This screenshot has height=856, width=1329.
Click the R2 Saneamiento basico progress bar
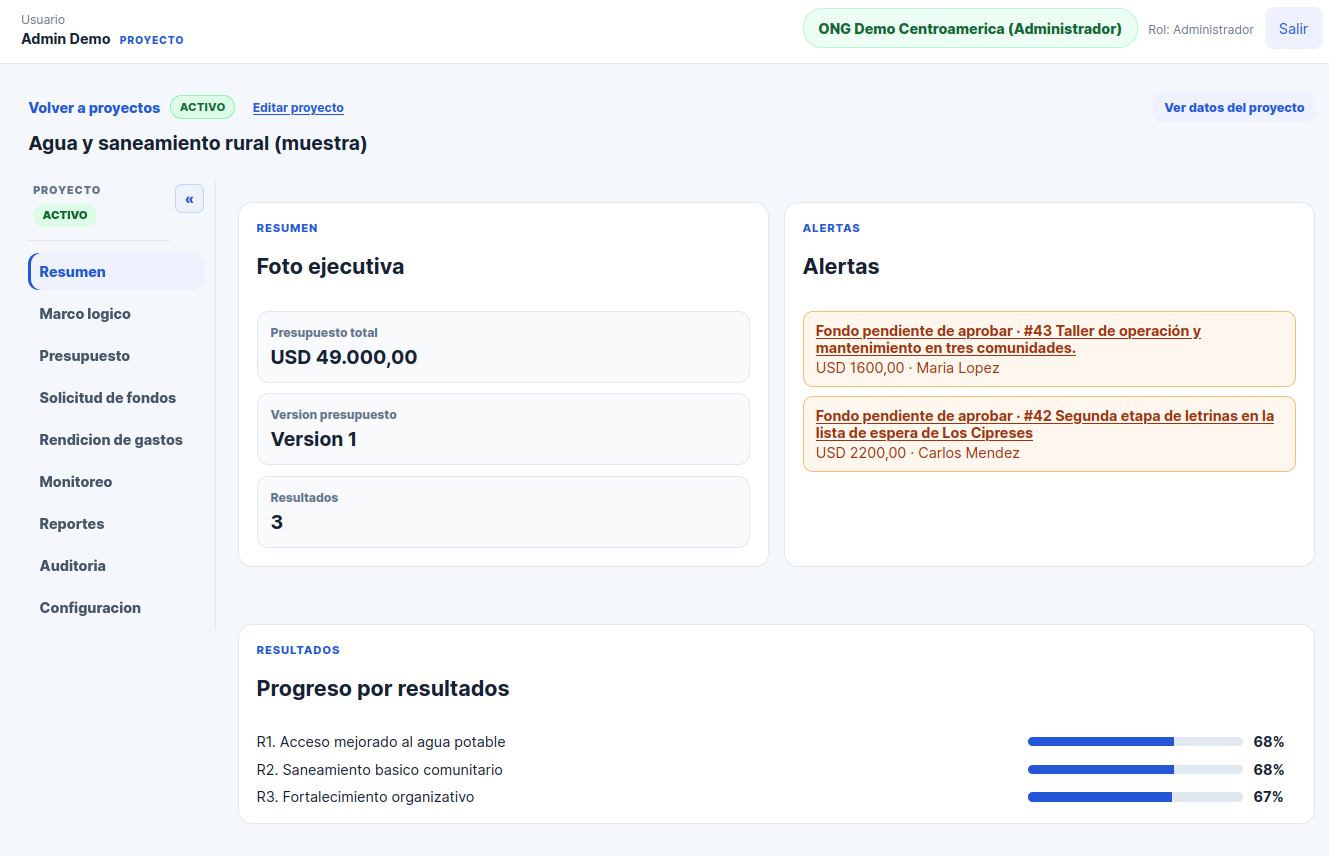pos(1135,770)
